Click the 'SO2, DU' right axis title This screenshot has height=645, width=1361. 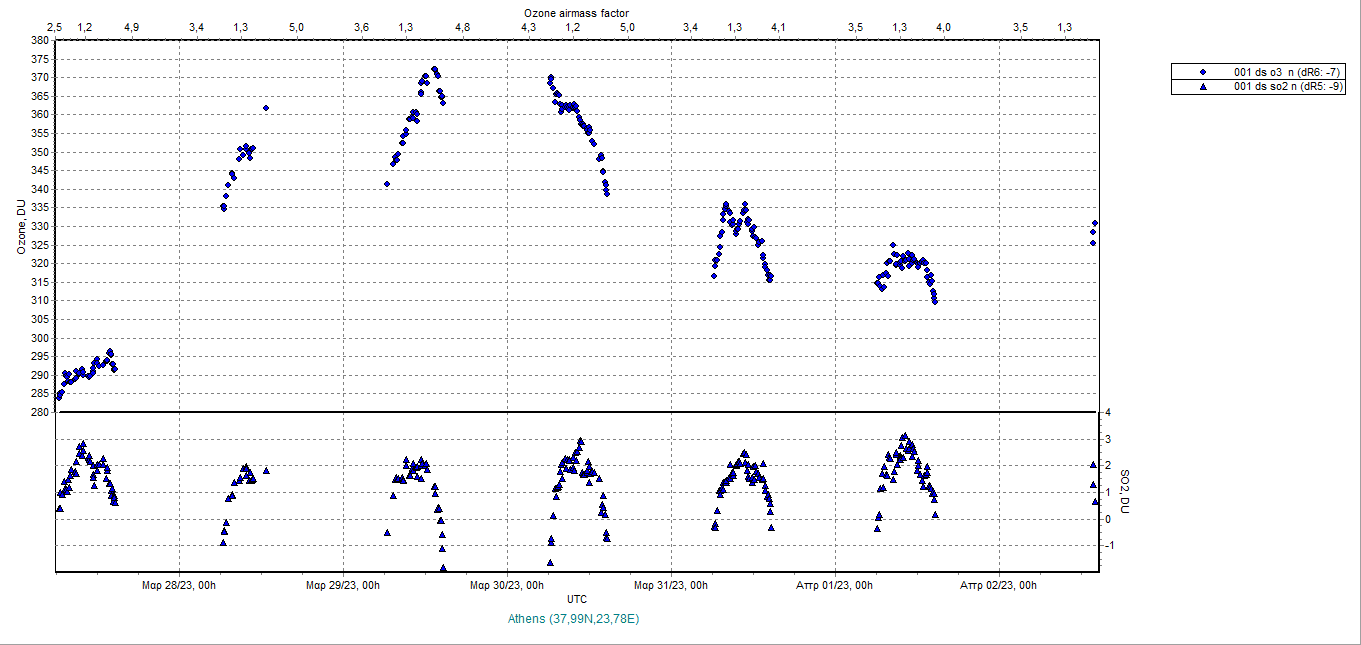point(1124,492)
